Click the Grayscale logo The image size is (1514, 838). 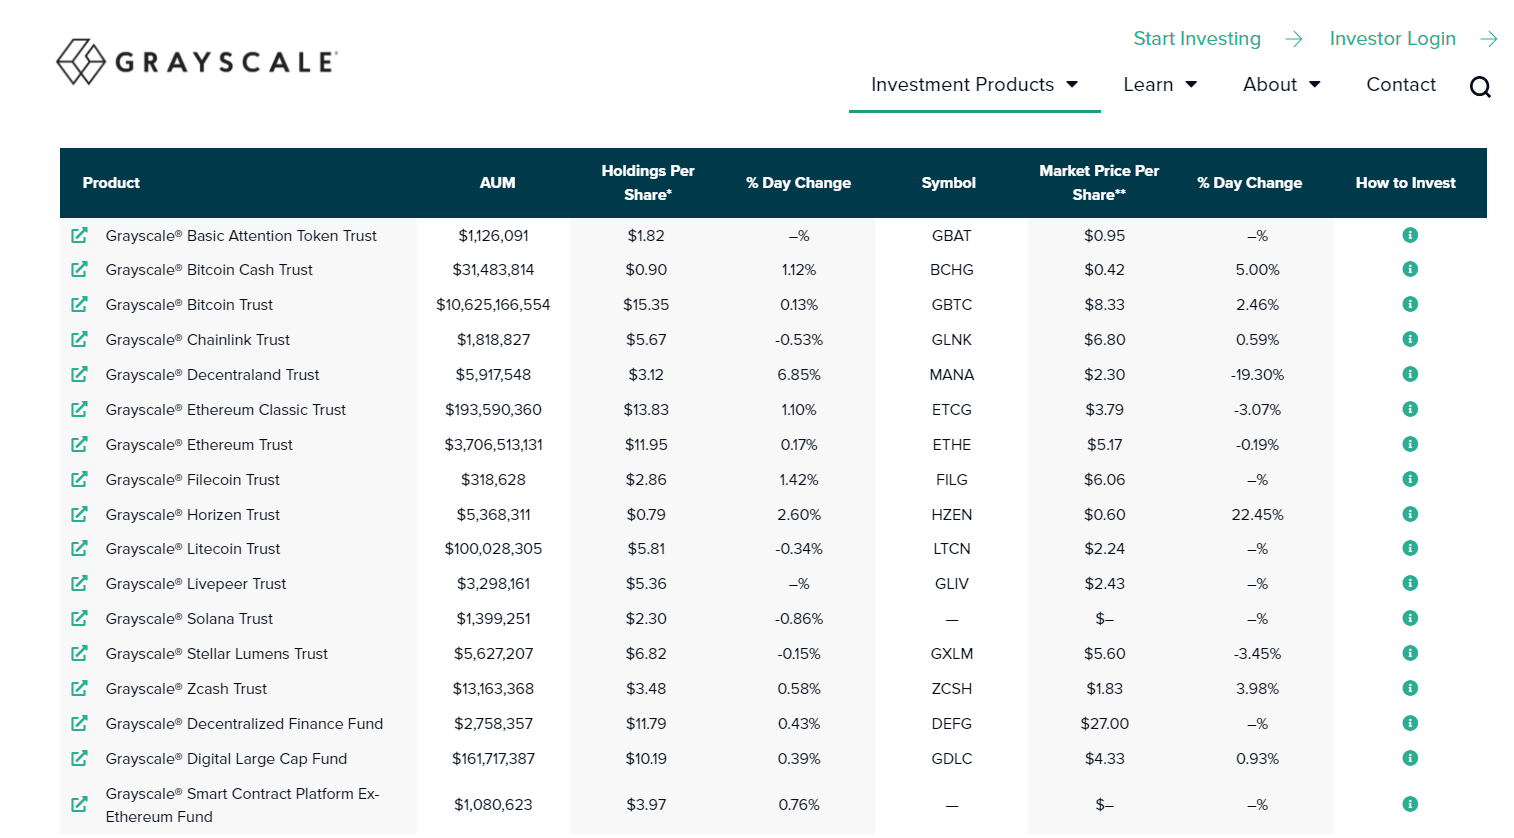pos(197,62)
